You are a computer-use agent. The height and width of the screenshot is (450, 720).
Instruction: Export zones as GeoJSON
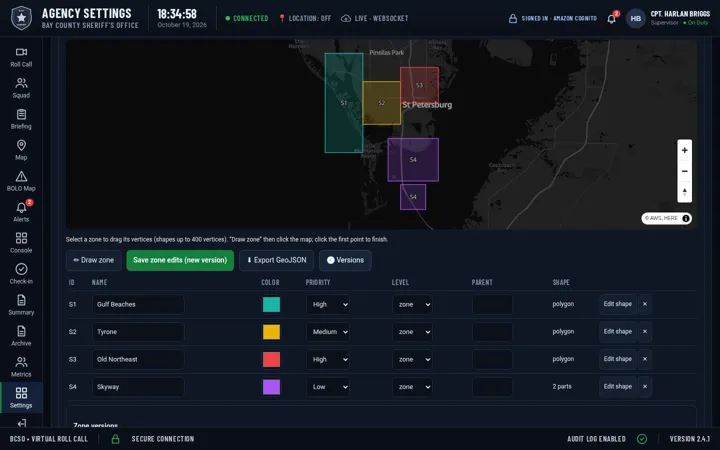tap(276, 260)
